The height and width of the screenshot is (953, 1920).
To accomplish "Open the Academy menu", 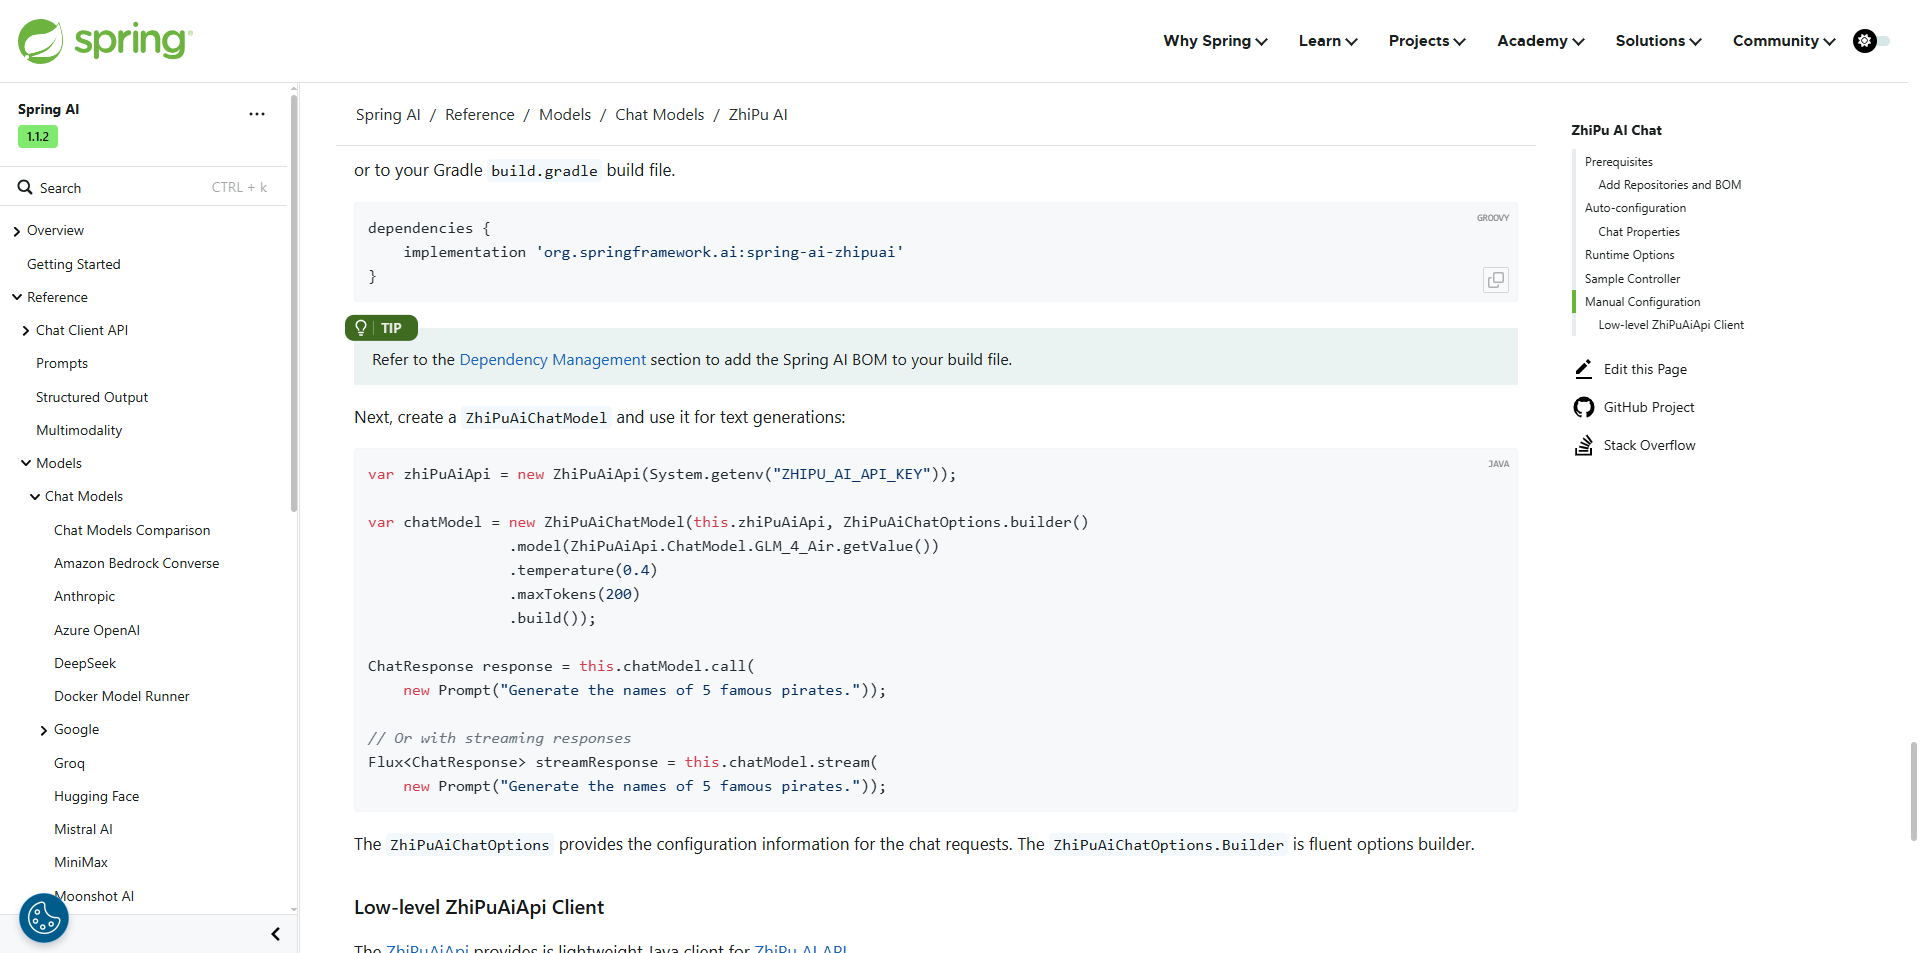I will tap(1540, 41).
